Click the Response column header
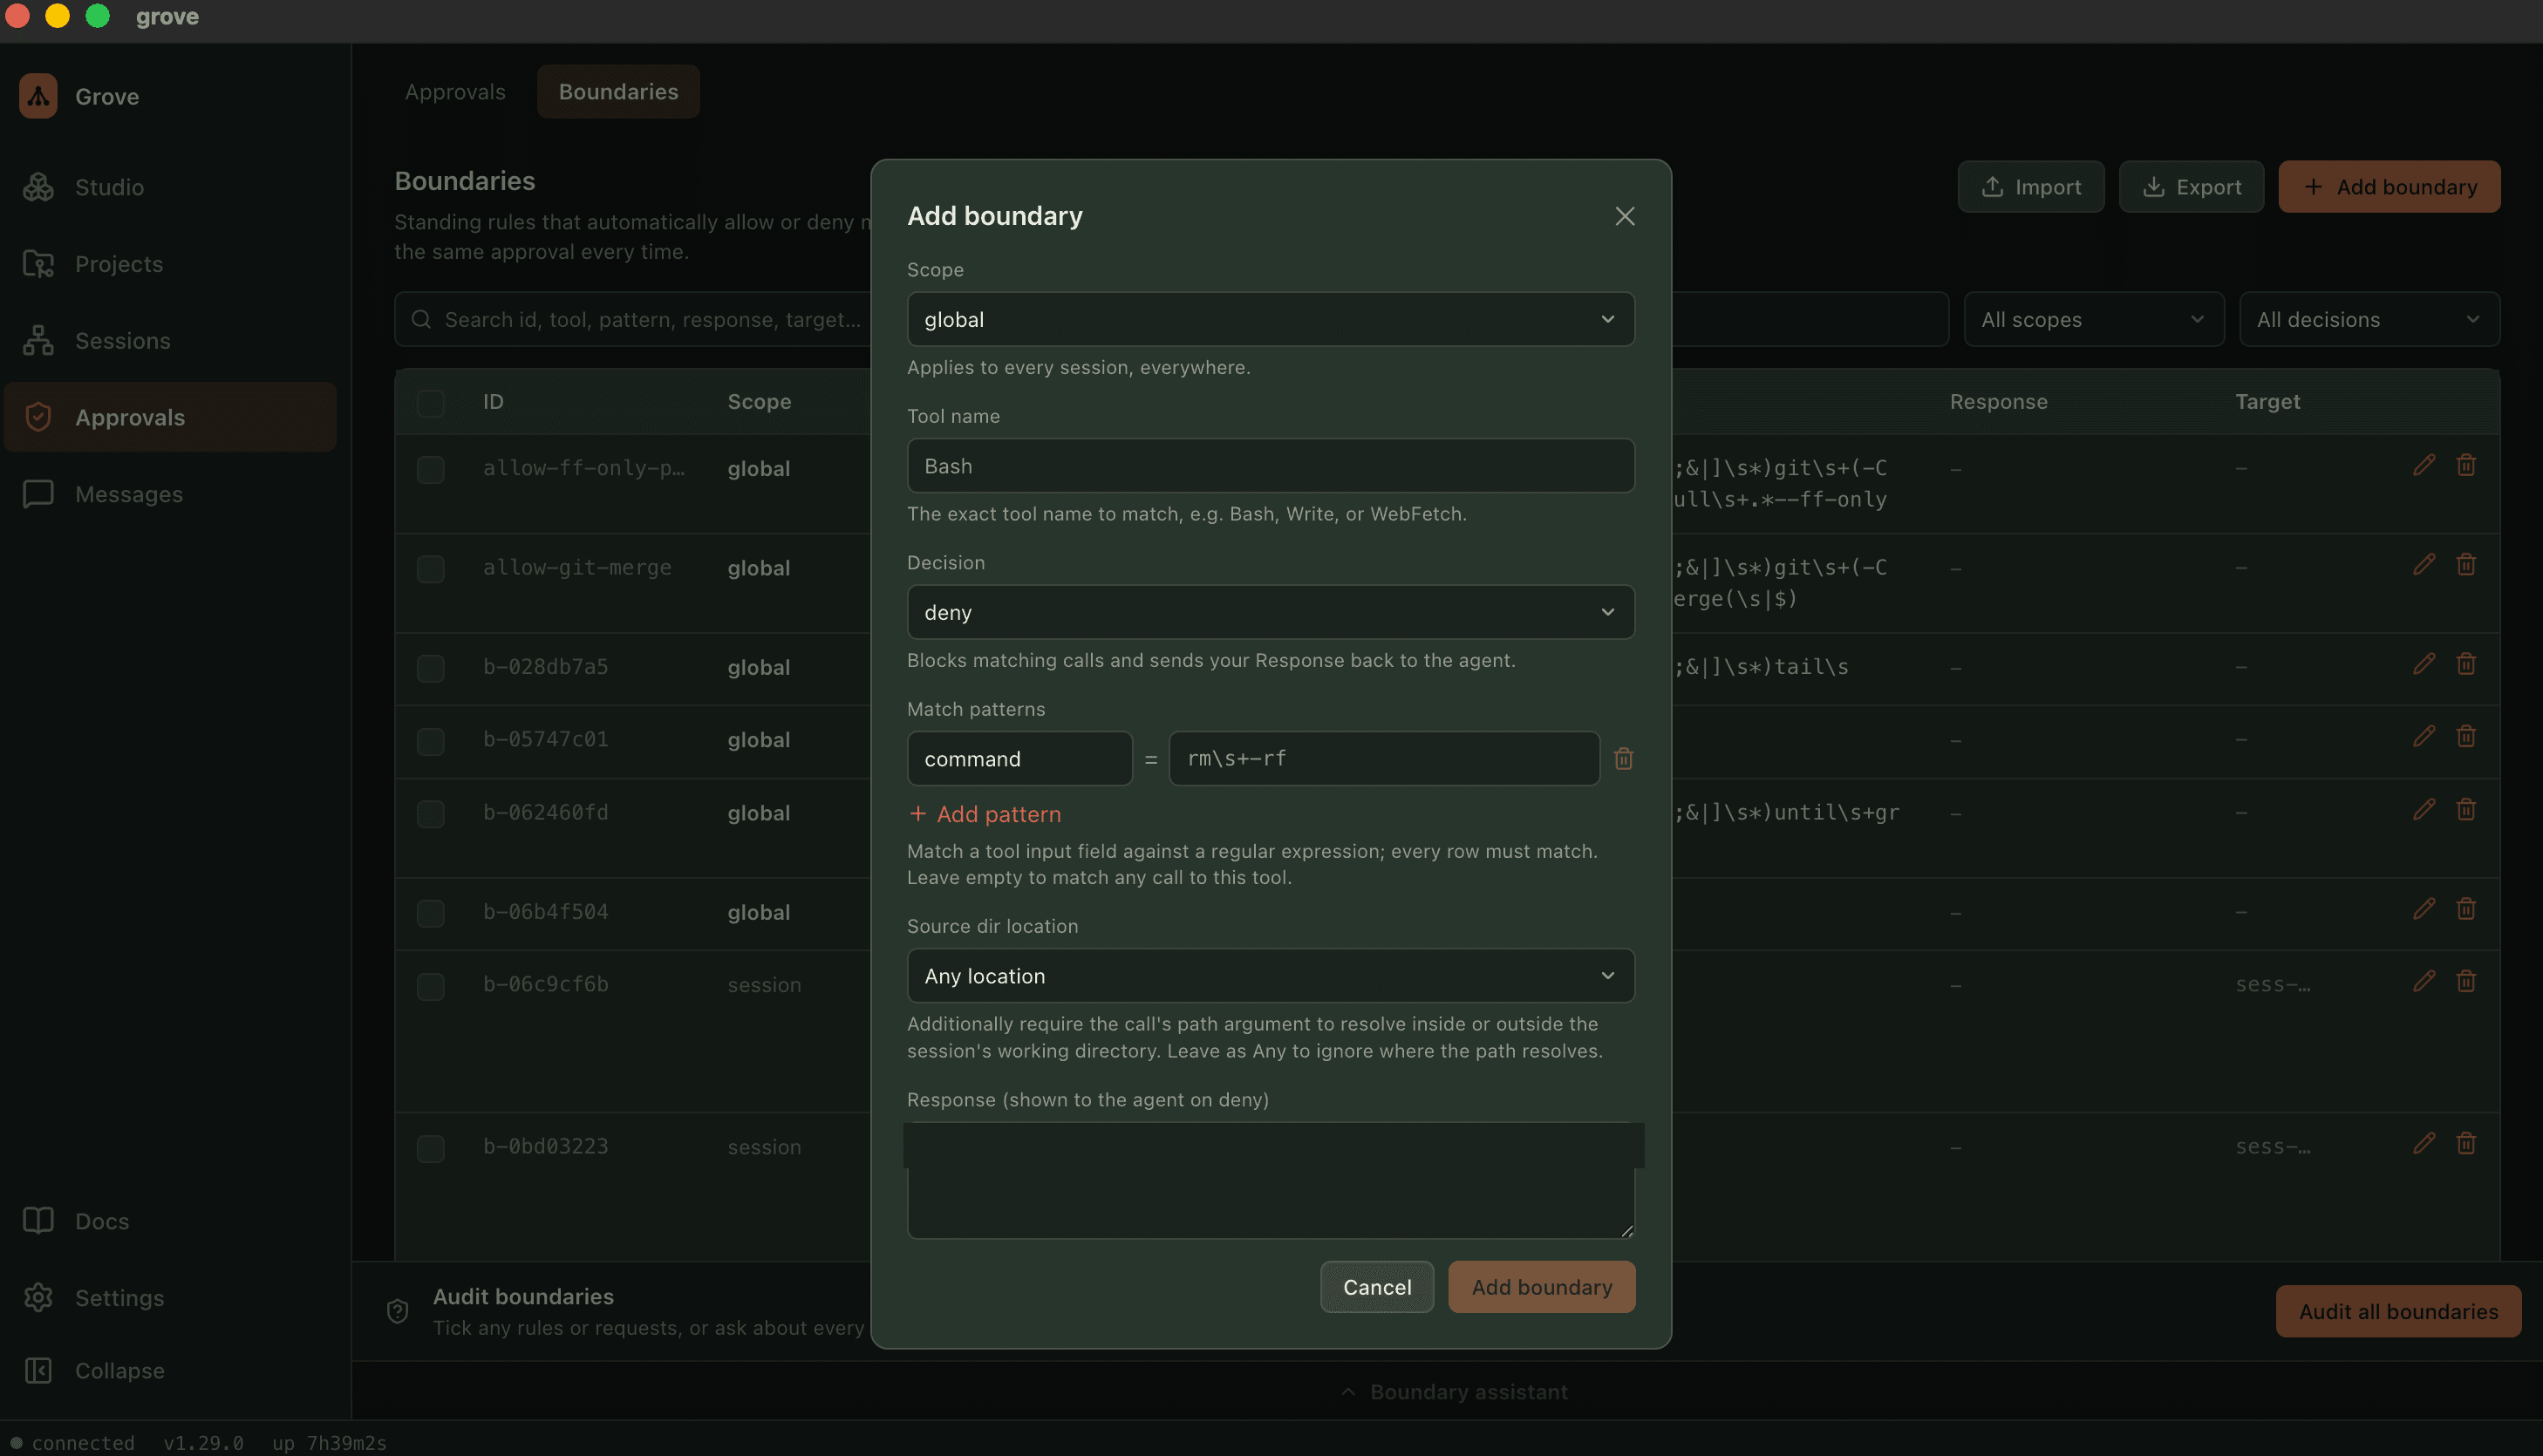The width and height of the screenshot is (2543, 1456). 1998,402
